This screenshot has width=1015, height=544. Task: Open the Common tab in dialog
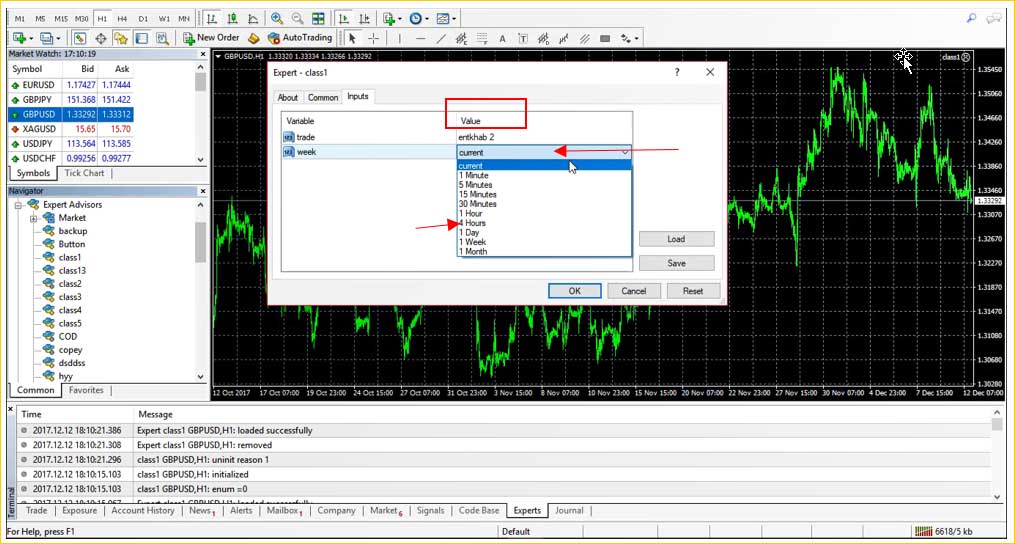(x=322, y=97)
